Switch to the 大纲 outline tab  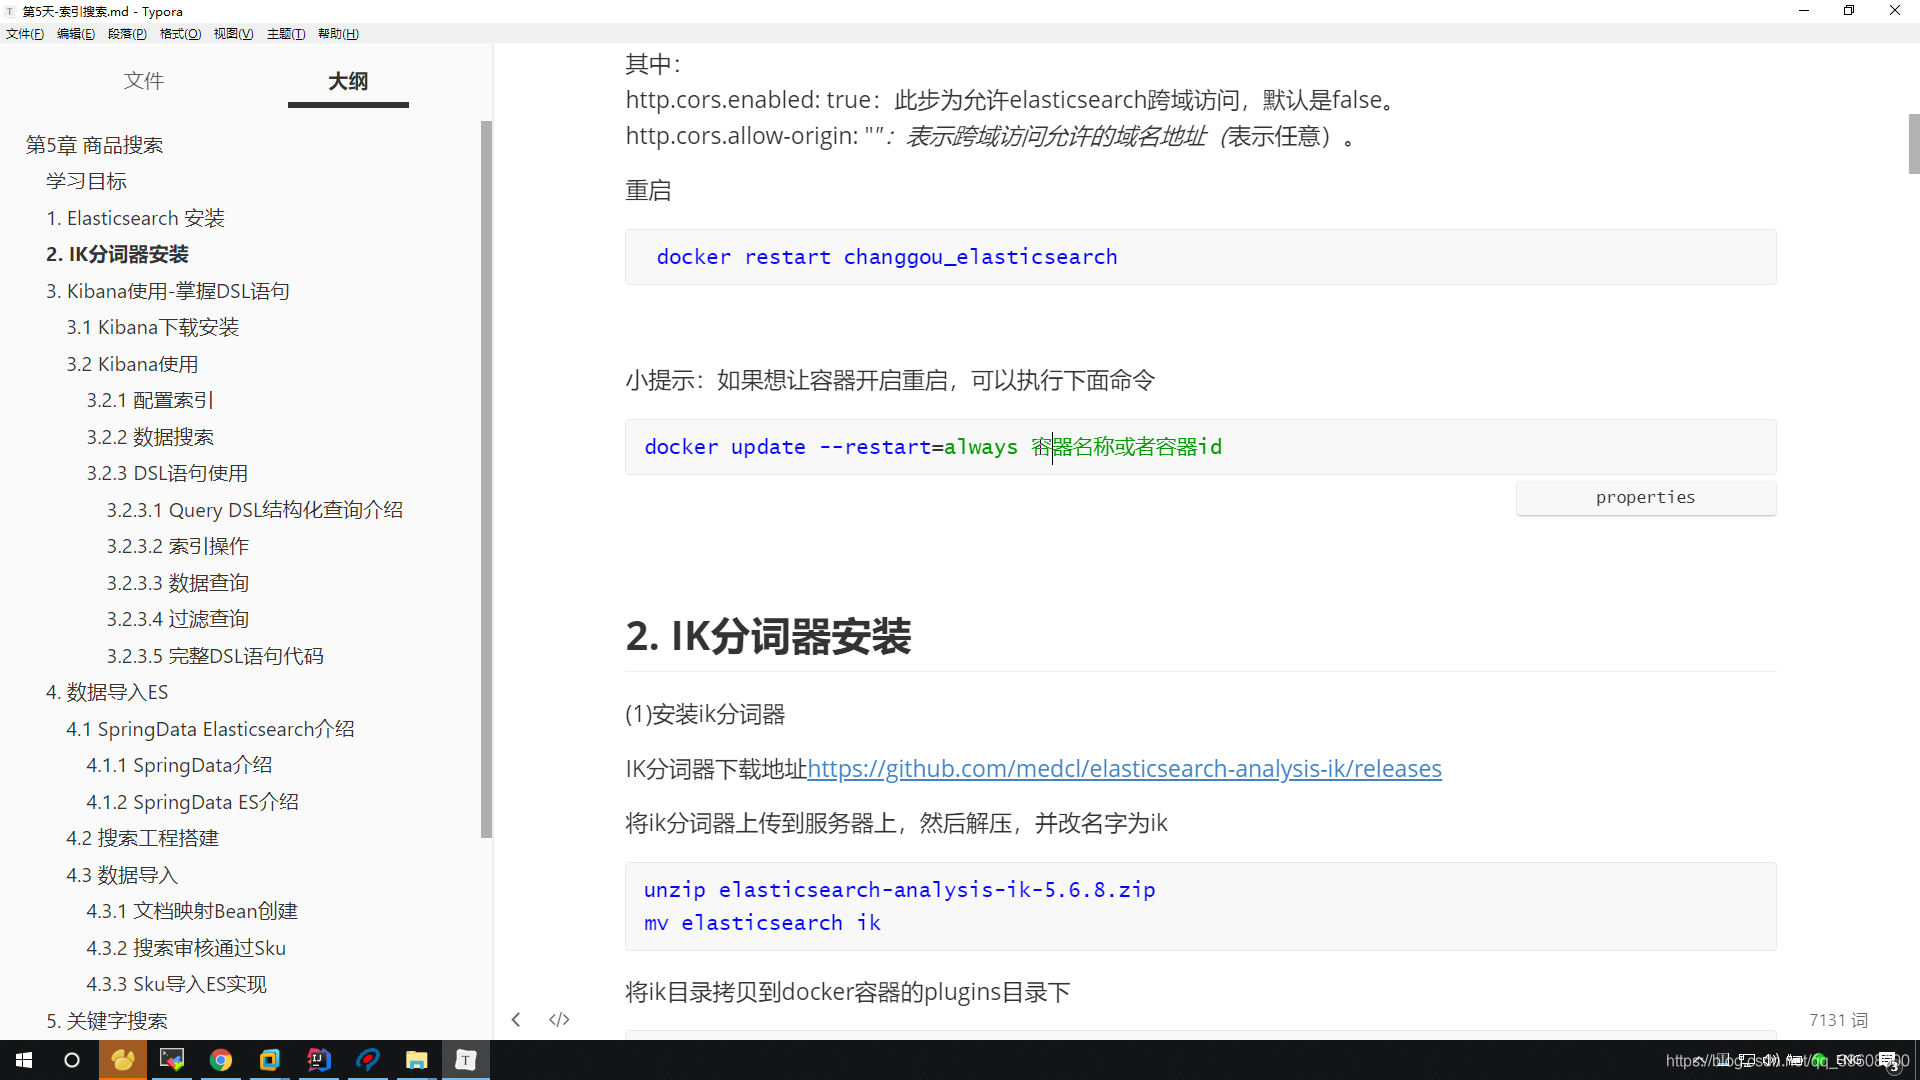point(348,81)
